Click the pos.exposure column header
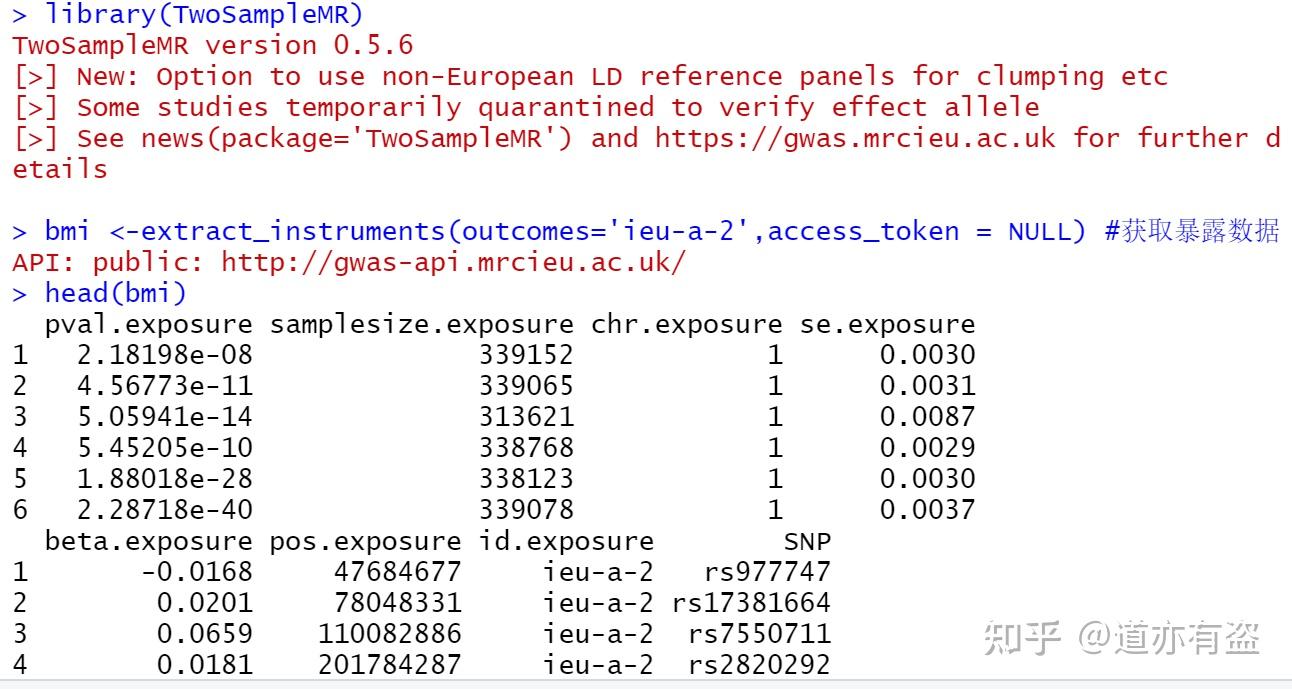This screenshot has width=1292, height=689. (365, 542)
